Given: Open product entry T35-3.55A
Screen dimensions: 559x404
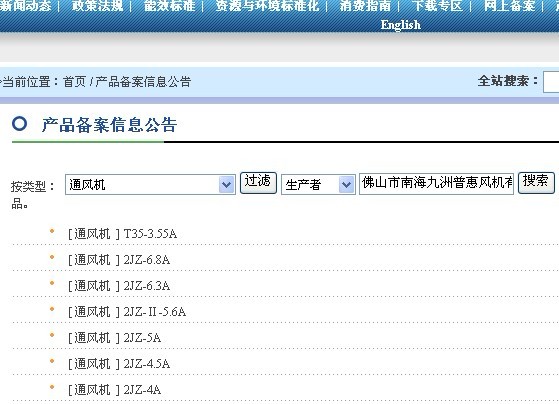Looking at the screenshot, I should [122, 234].
